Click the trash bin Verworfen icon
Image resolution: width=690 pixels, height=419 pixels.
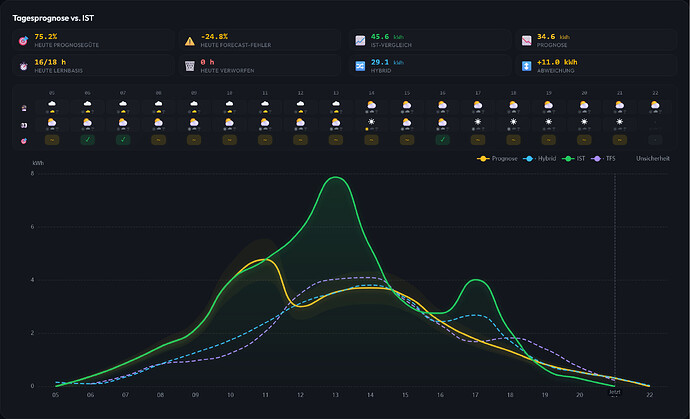pos(190,66)
